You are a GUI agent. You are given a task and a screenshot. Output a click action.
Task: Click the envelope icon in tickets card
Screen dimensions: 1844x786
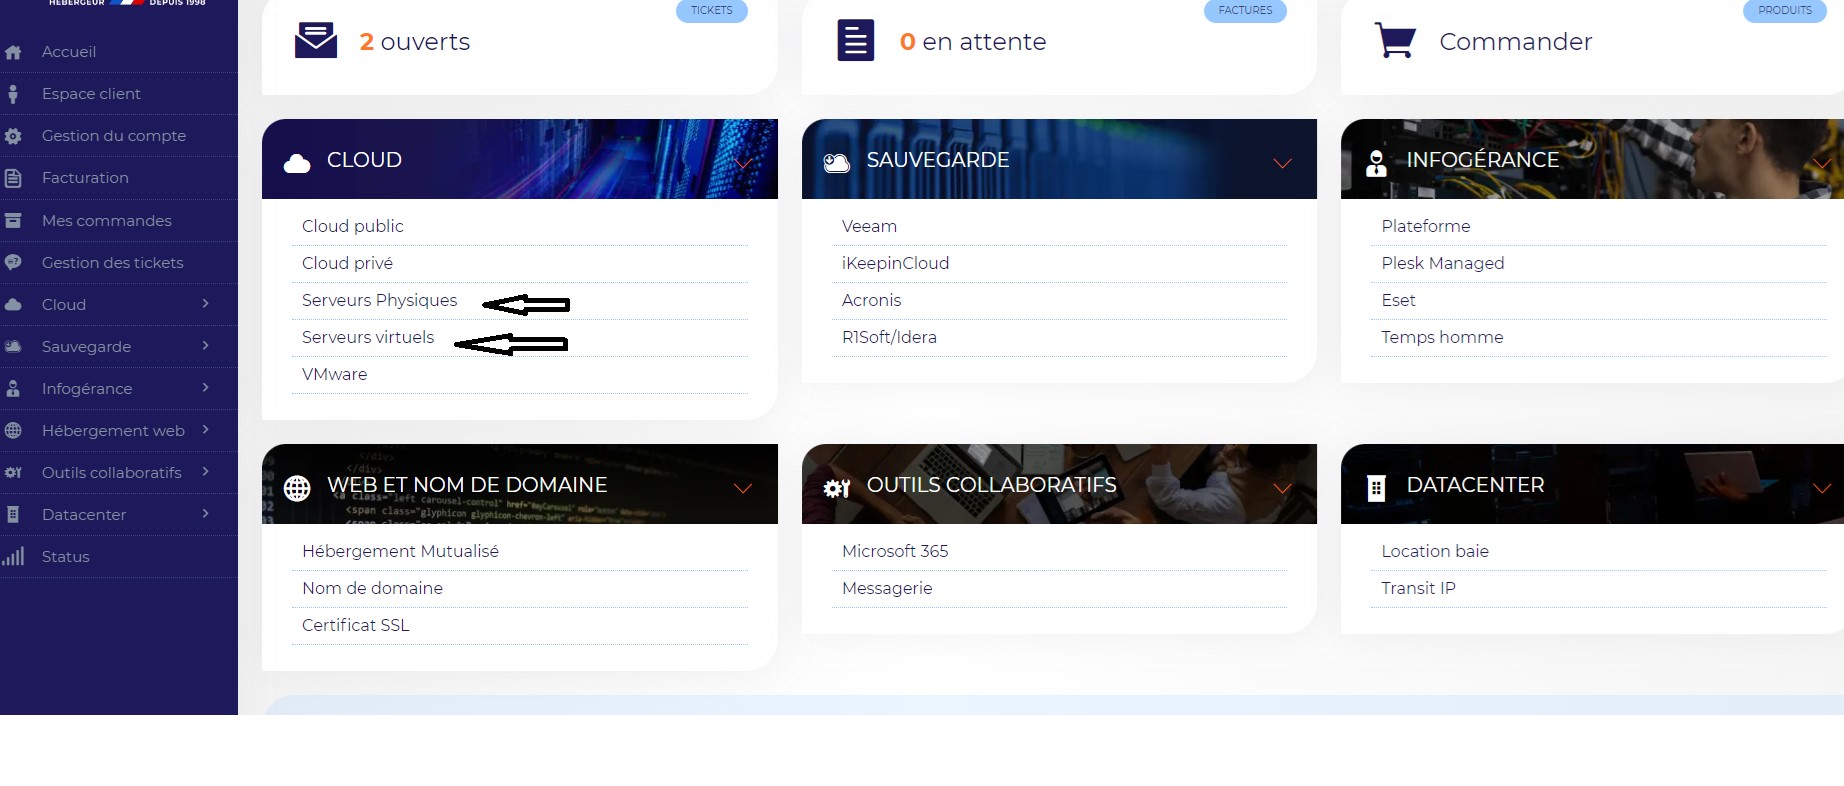[316, 40]
